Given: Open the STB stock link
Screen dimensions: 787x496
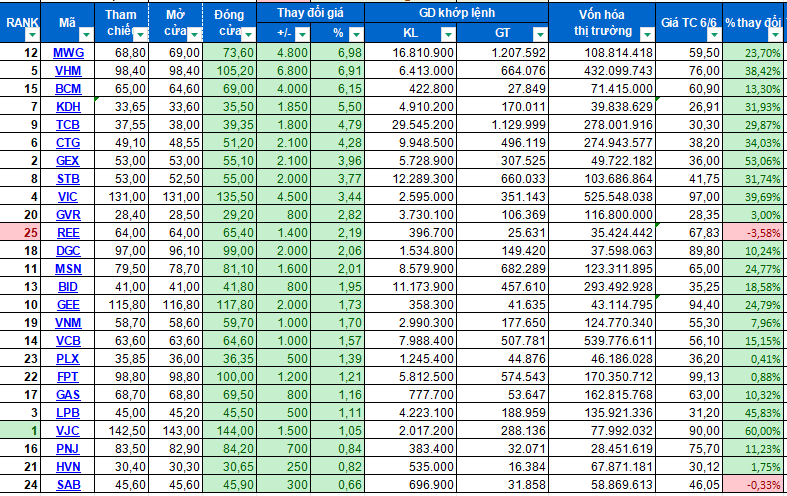Looking at the screenshot, I should click(68, 179).
